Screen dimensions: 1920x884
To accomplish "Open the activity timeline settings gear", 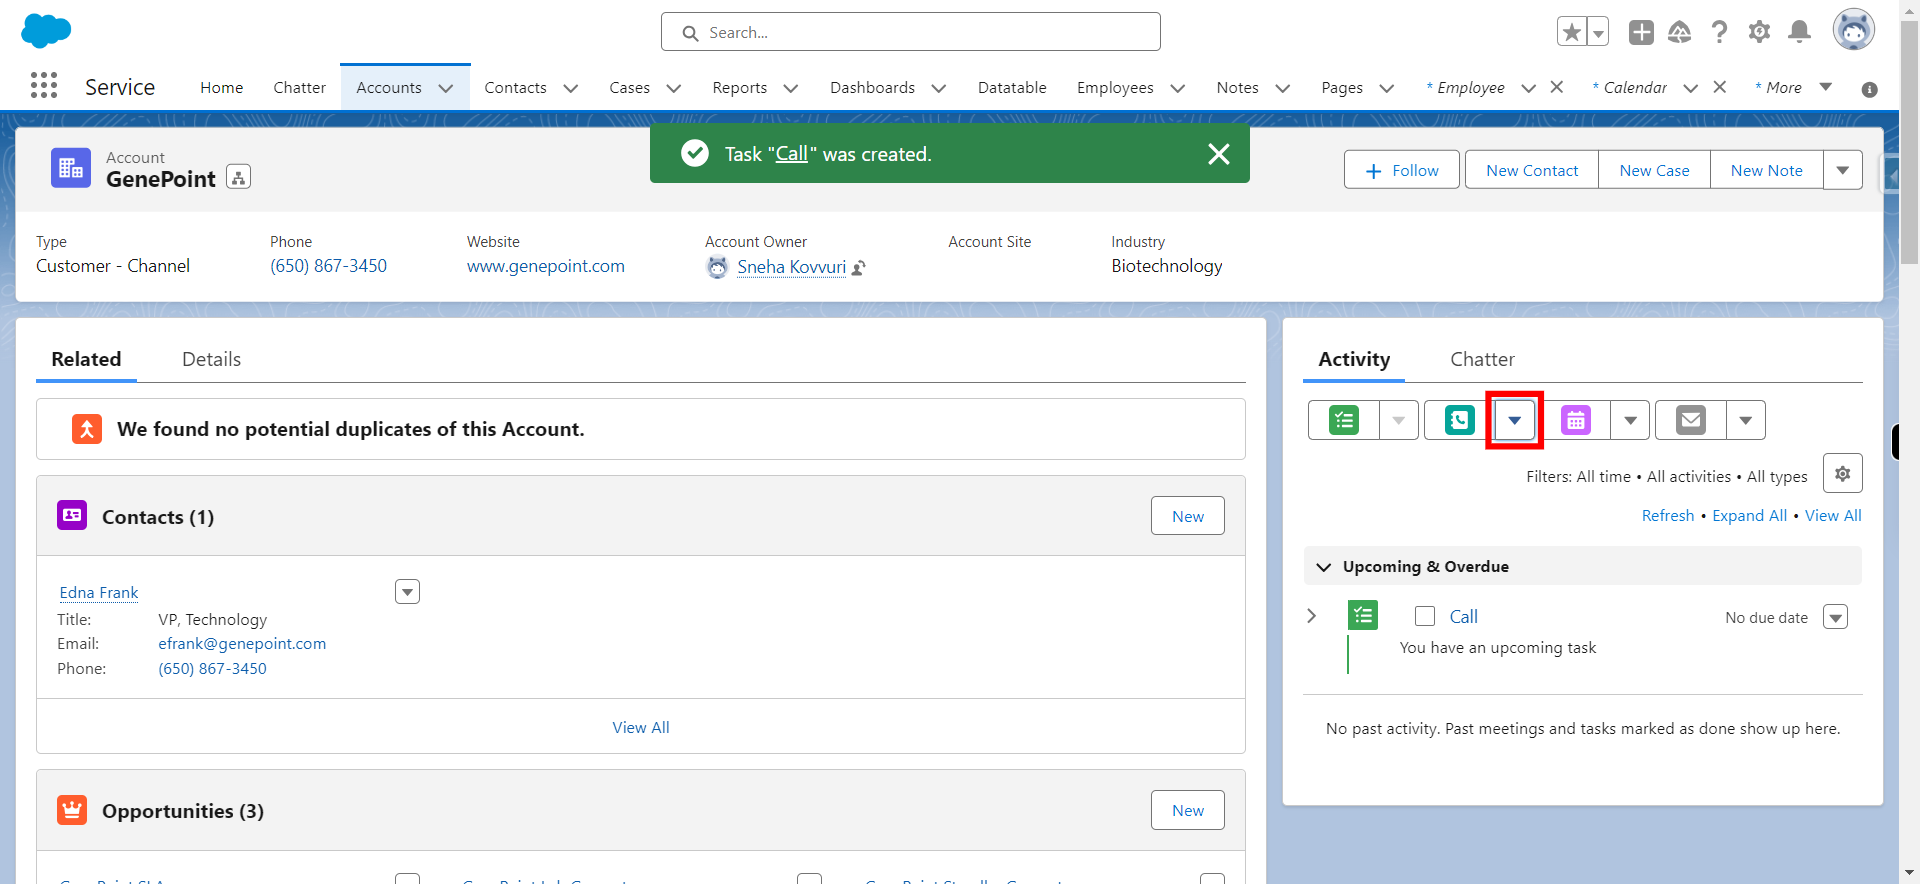I will tap(1842, 474).
